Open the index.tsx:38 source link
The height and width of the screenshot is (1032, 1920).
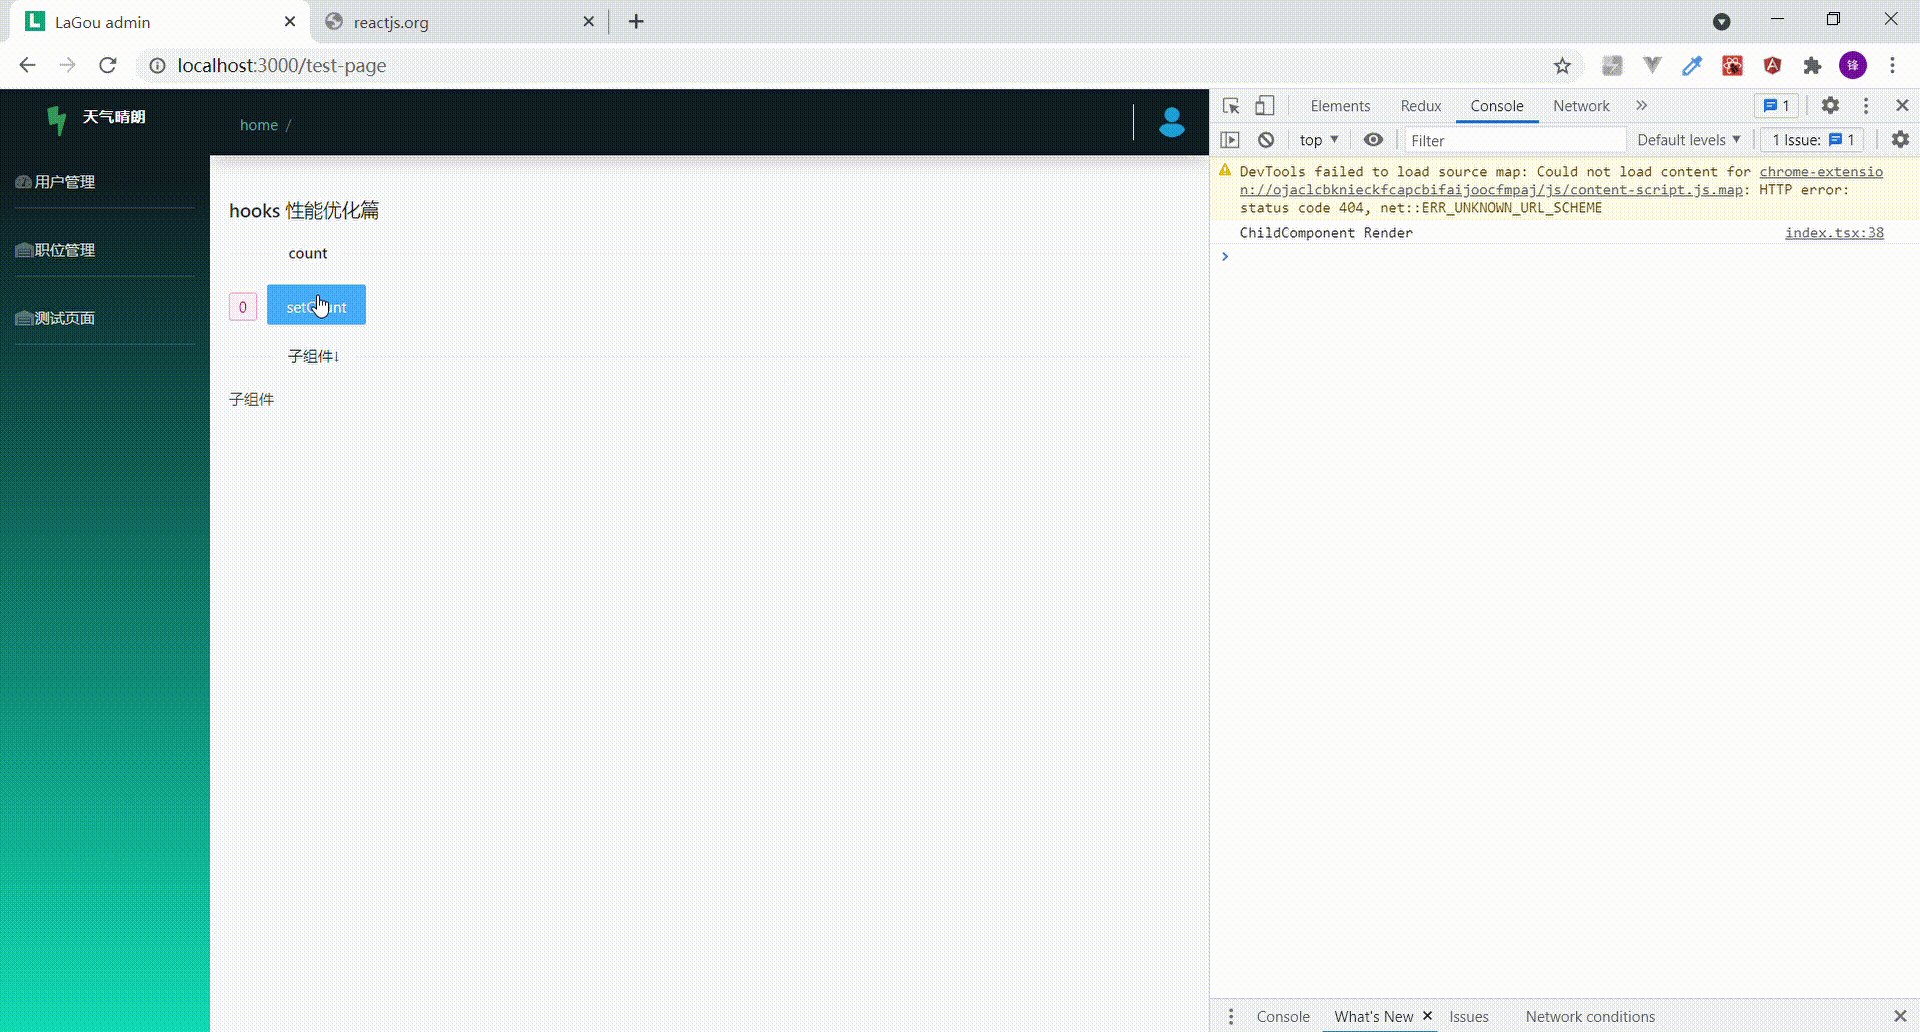pos(1834,233)
